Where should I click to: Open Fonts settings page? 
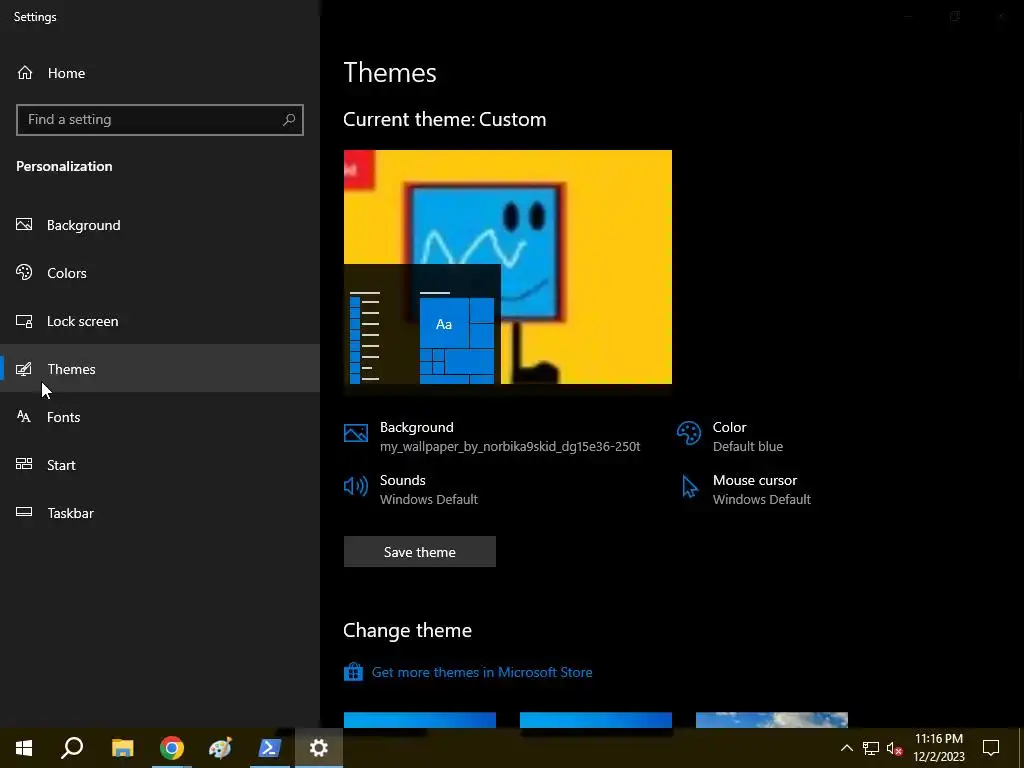(x=160, y=417)
